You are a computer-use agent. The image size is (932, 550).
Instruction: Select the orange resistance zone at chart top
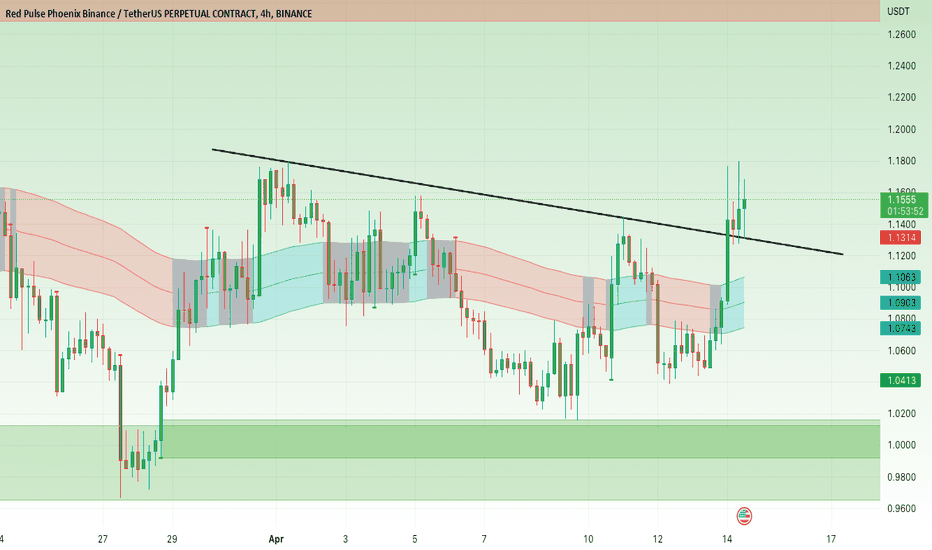pyautogui.click(x=440, y=11)
